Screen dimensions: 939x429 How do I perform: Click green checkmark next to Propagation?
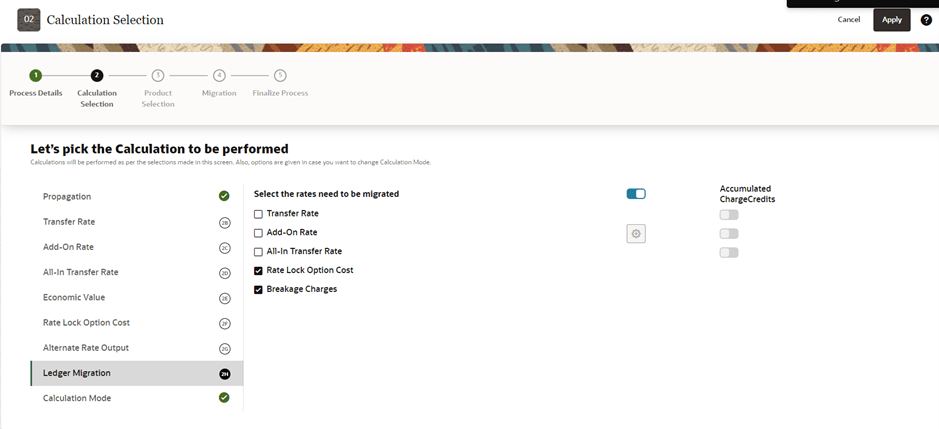(224, 196)
